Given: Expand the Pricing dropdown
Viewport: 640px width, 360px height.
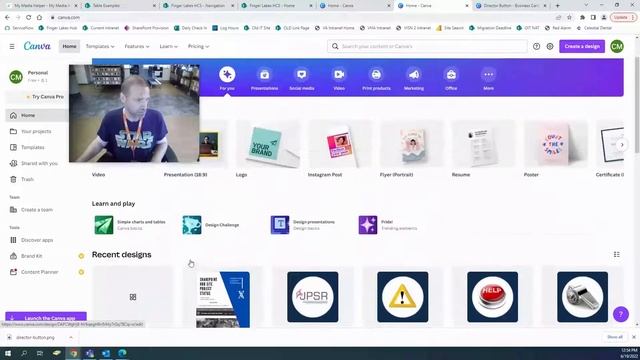Looking at the screenshot, I should 198,47.
